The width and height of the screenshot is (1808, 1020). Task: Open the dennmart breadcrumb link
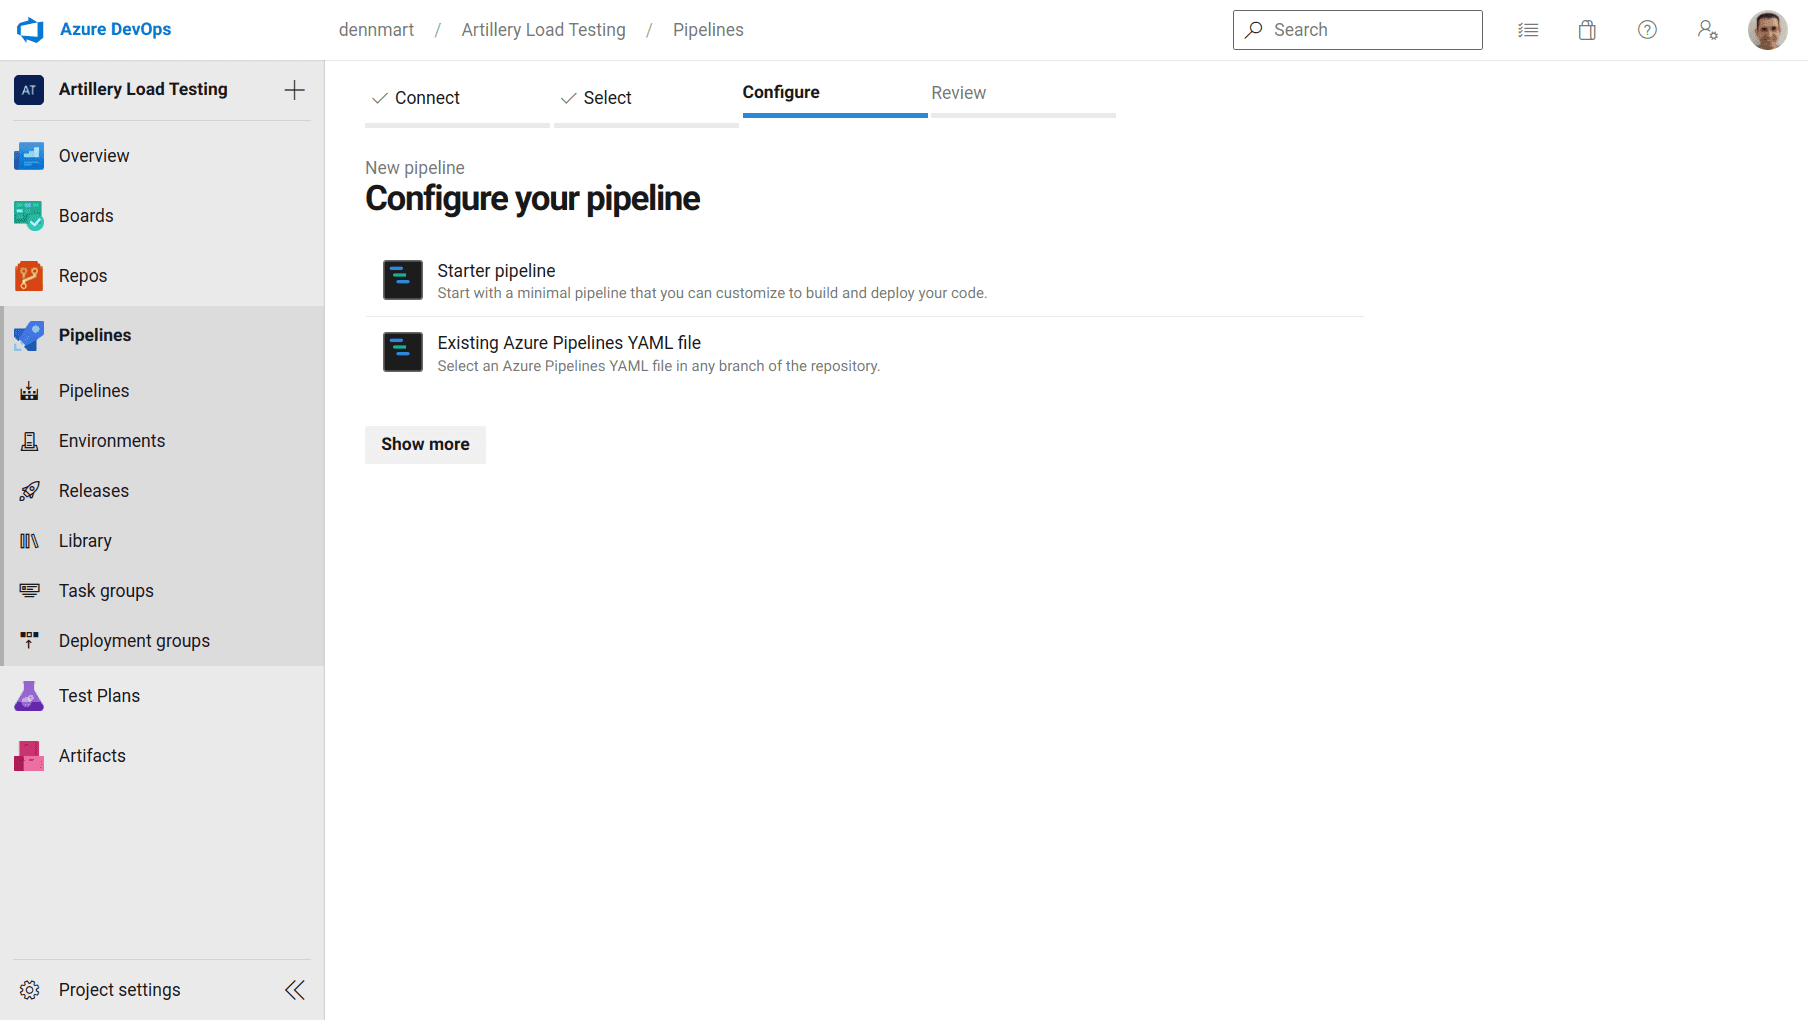pos(376,29)
